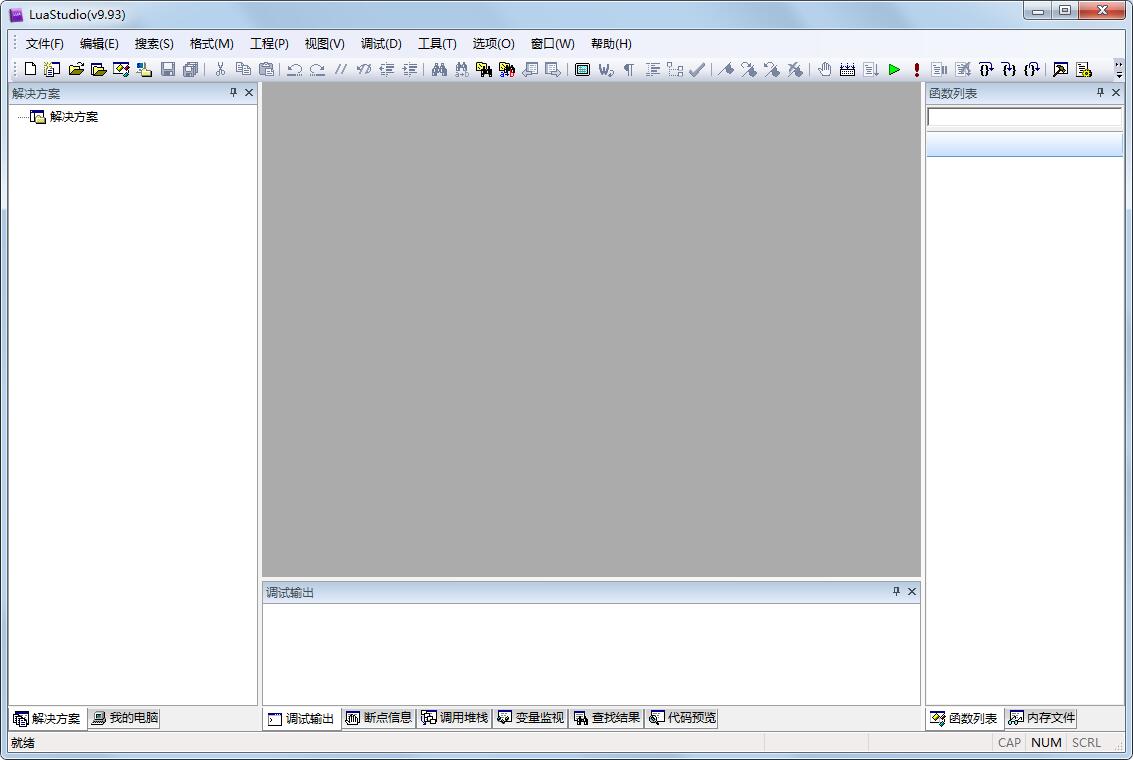
Task: Click the 函数列表 search input field
Action: click(1024, 117)
